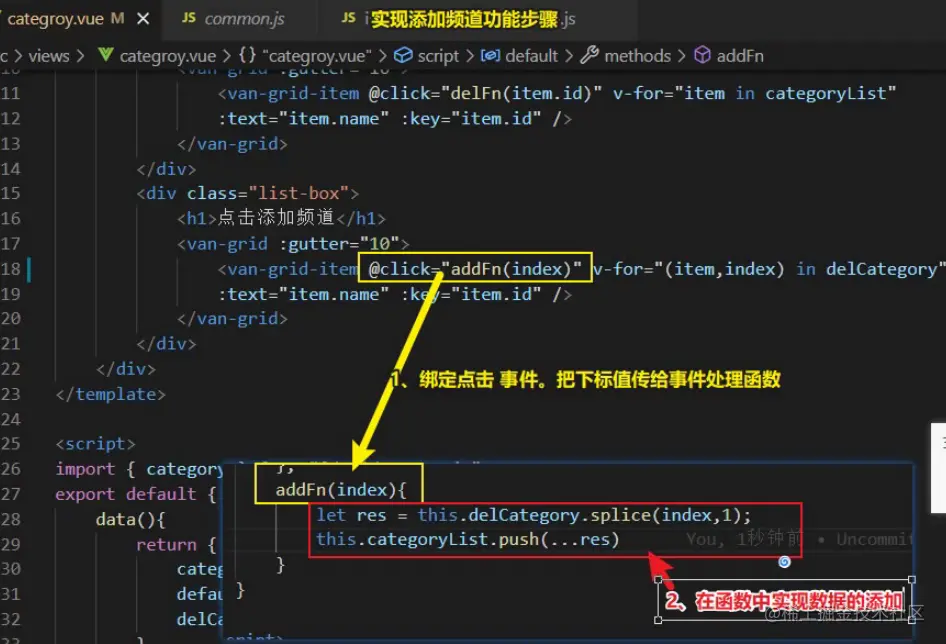Click line number 28 in the gutter
Image resolution: width=946 pixels, height=644 pixels.
[x=10, y=520]
